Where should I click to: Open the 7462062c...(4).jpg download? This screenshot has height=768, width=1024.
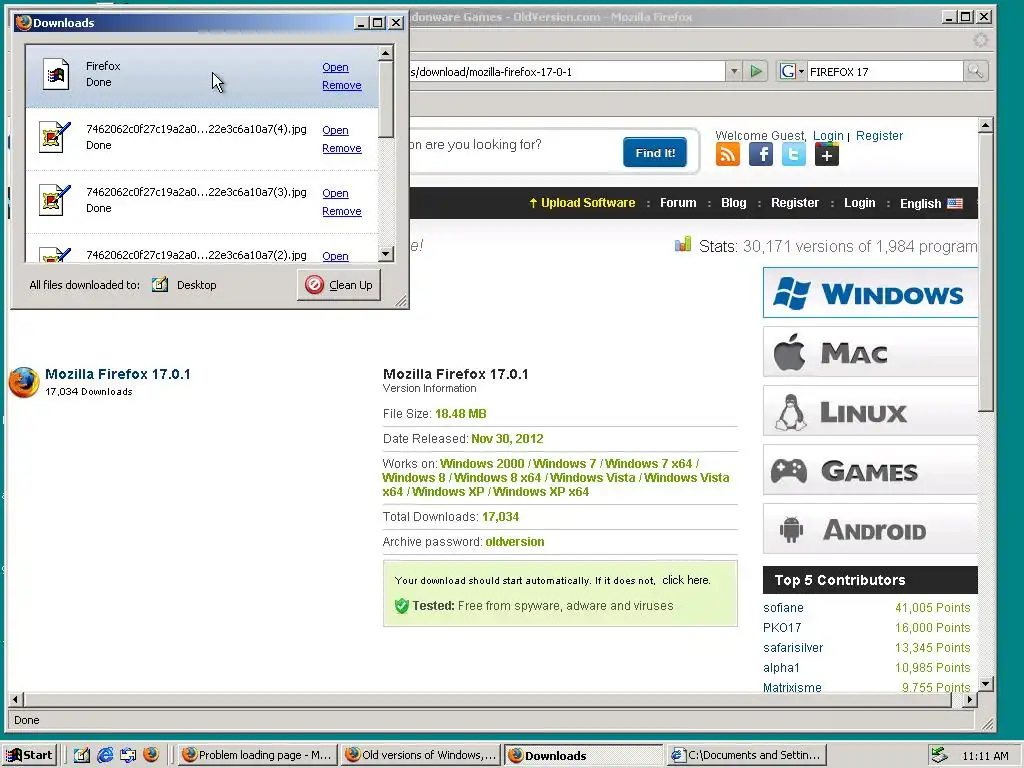335,131
